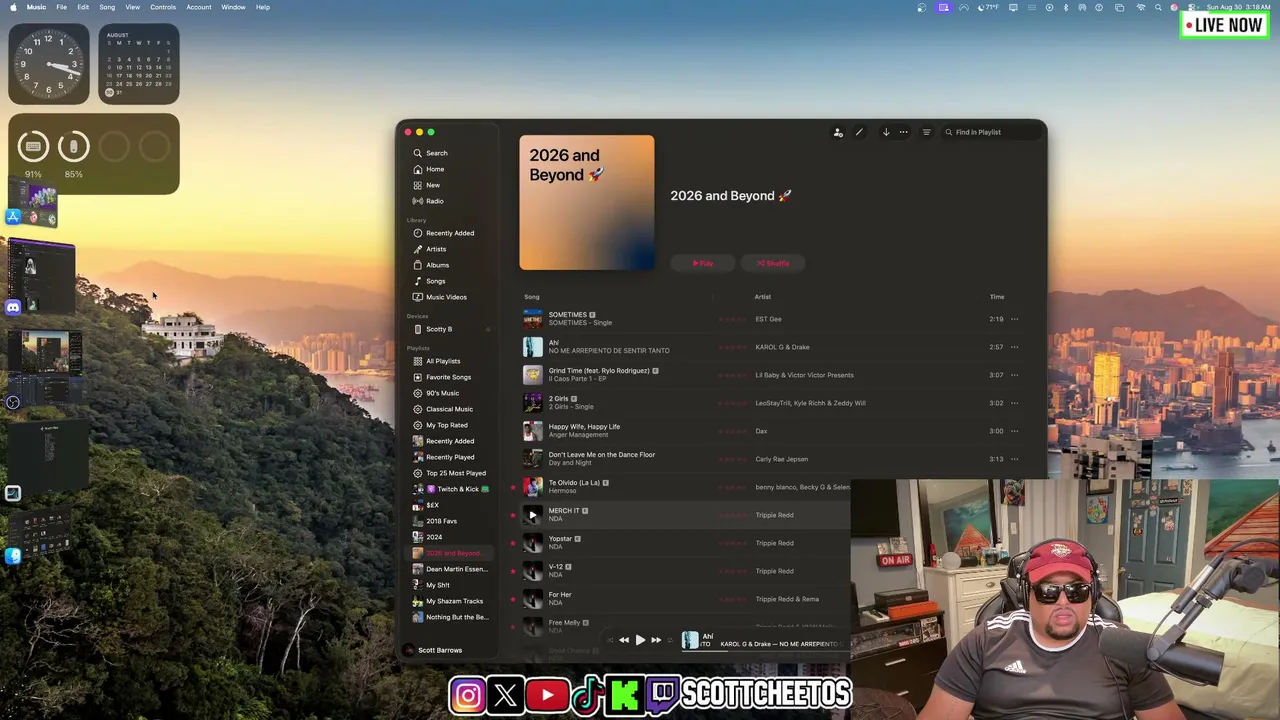Toggle shuffle in the playback controls
1280x720 pixels.
pos(610,640)
